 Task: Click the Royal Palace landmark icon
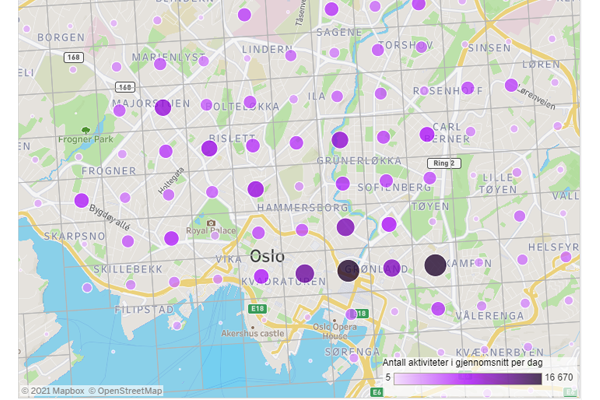click(x=211, y=223)
